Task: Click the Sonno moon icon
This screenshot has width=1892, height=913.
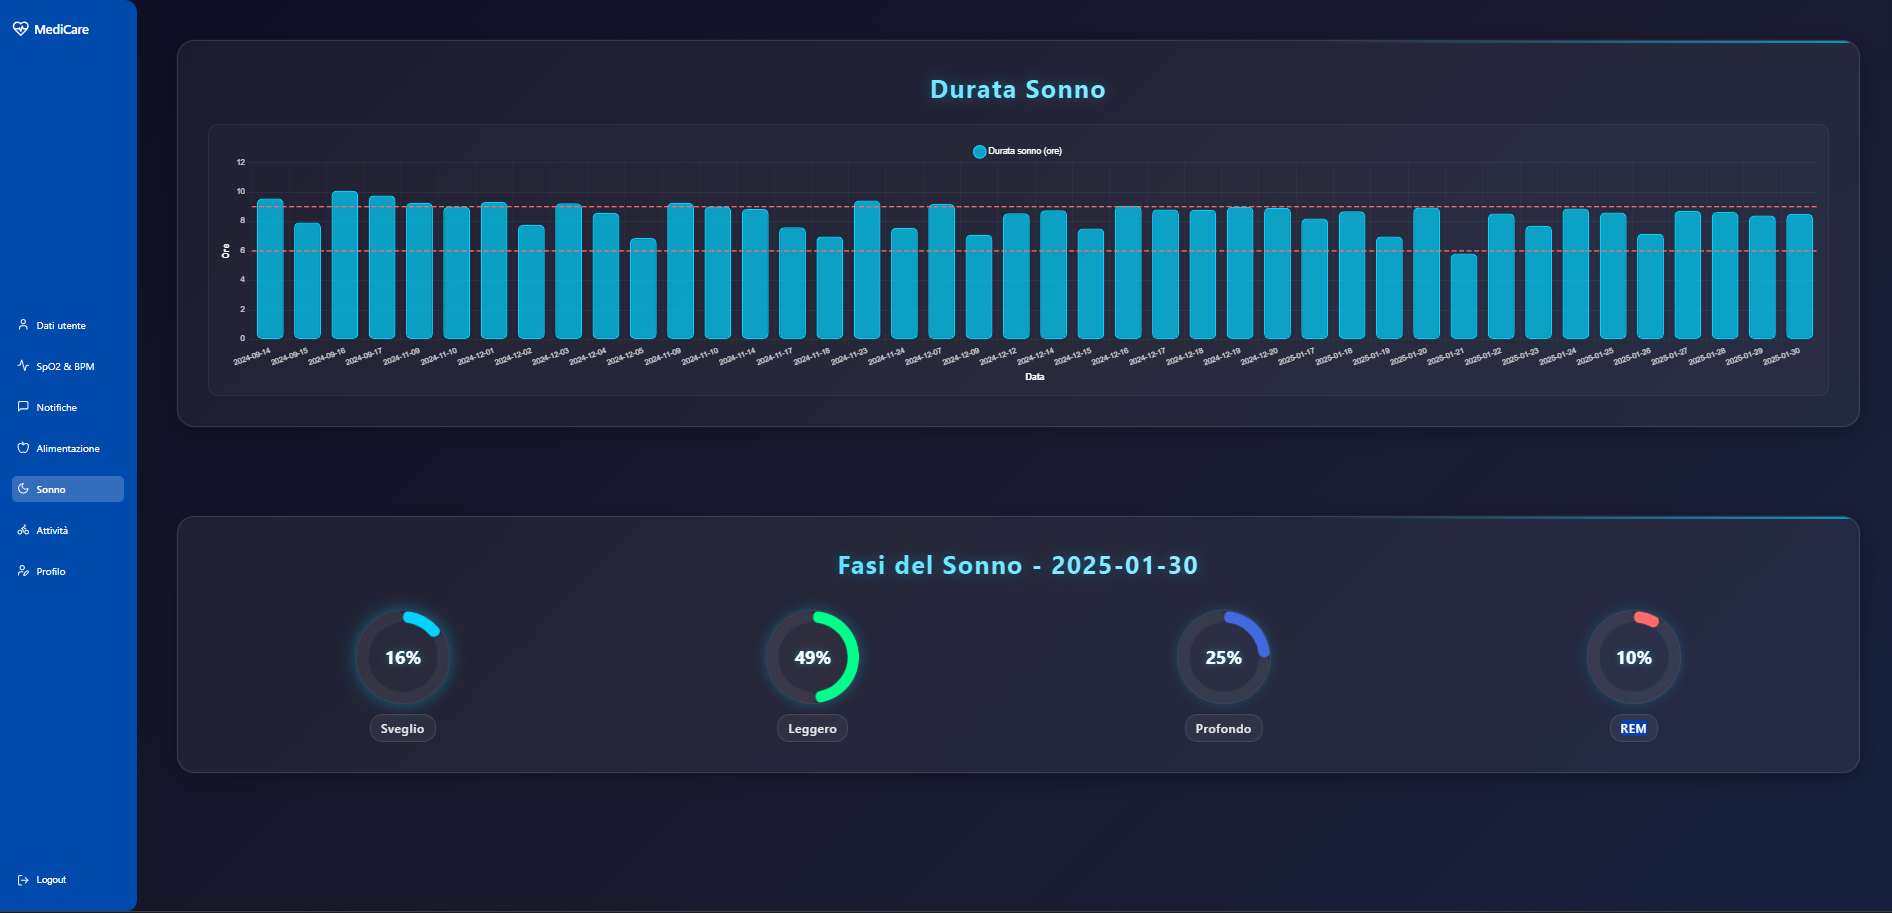Action: [x=23, y=489]
